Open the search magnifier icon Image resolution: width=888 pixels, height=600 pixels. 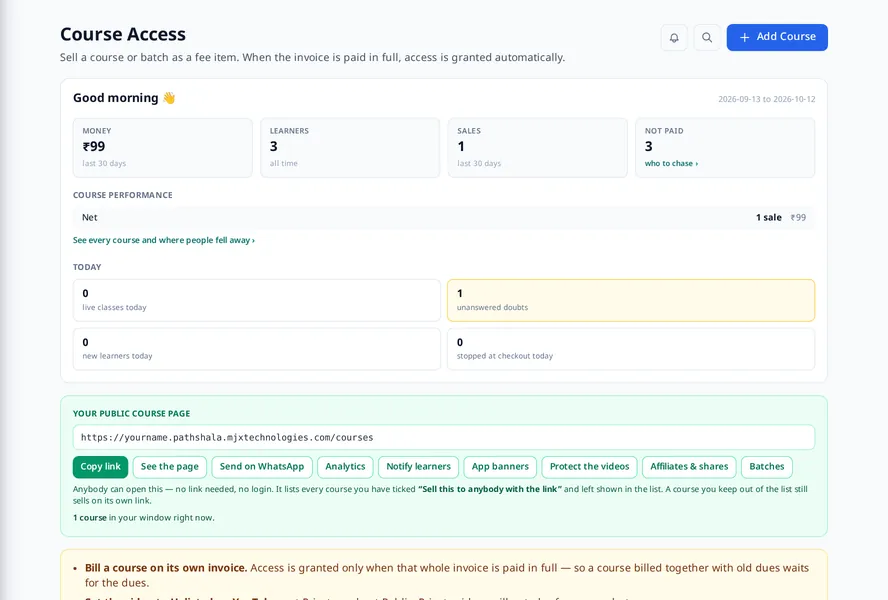coord(707,37)
